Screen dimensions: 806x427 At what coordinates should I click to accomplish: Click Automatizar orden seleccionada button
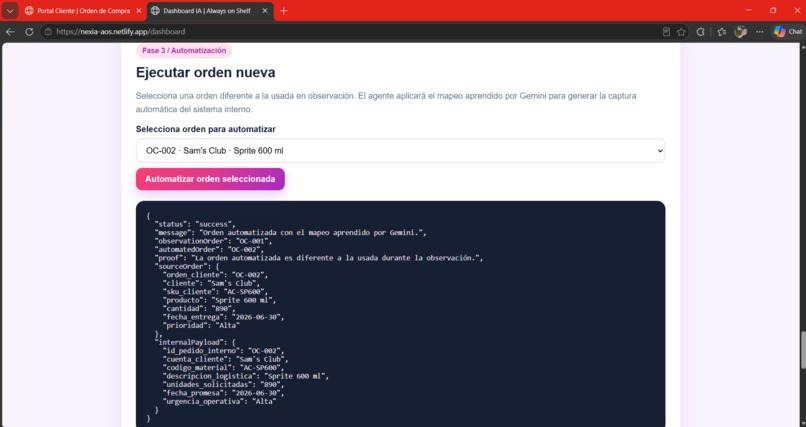tap(210, 179)
